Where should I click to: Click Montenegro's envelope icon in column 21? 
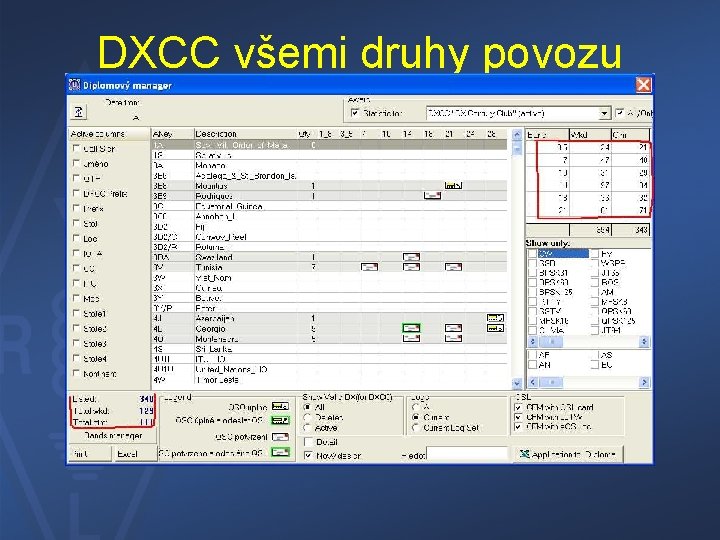tap(453, 338)
